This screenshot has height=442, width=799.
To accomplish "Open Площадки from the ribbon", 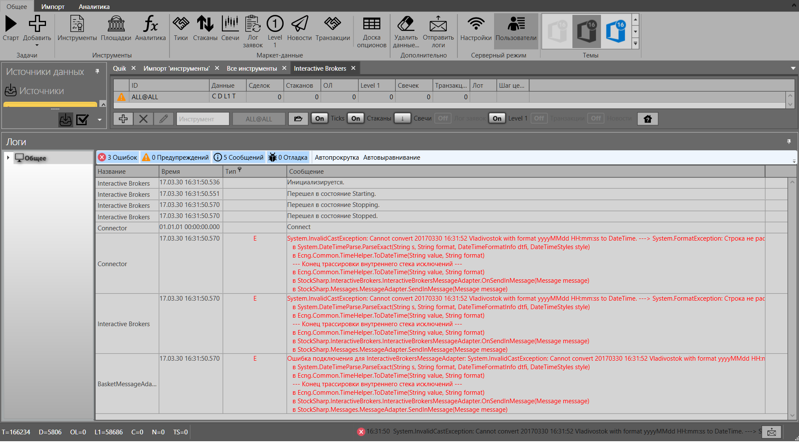I will [x=116, y=28].
